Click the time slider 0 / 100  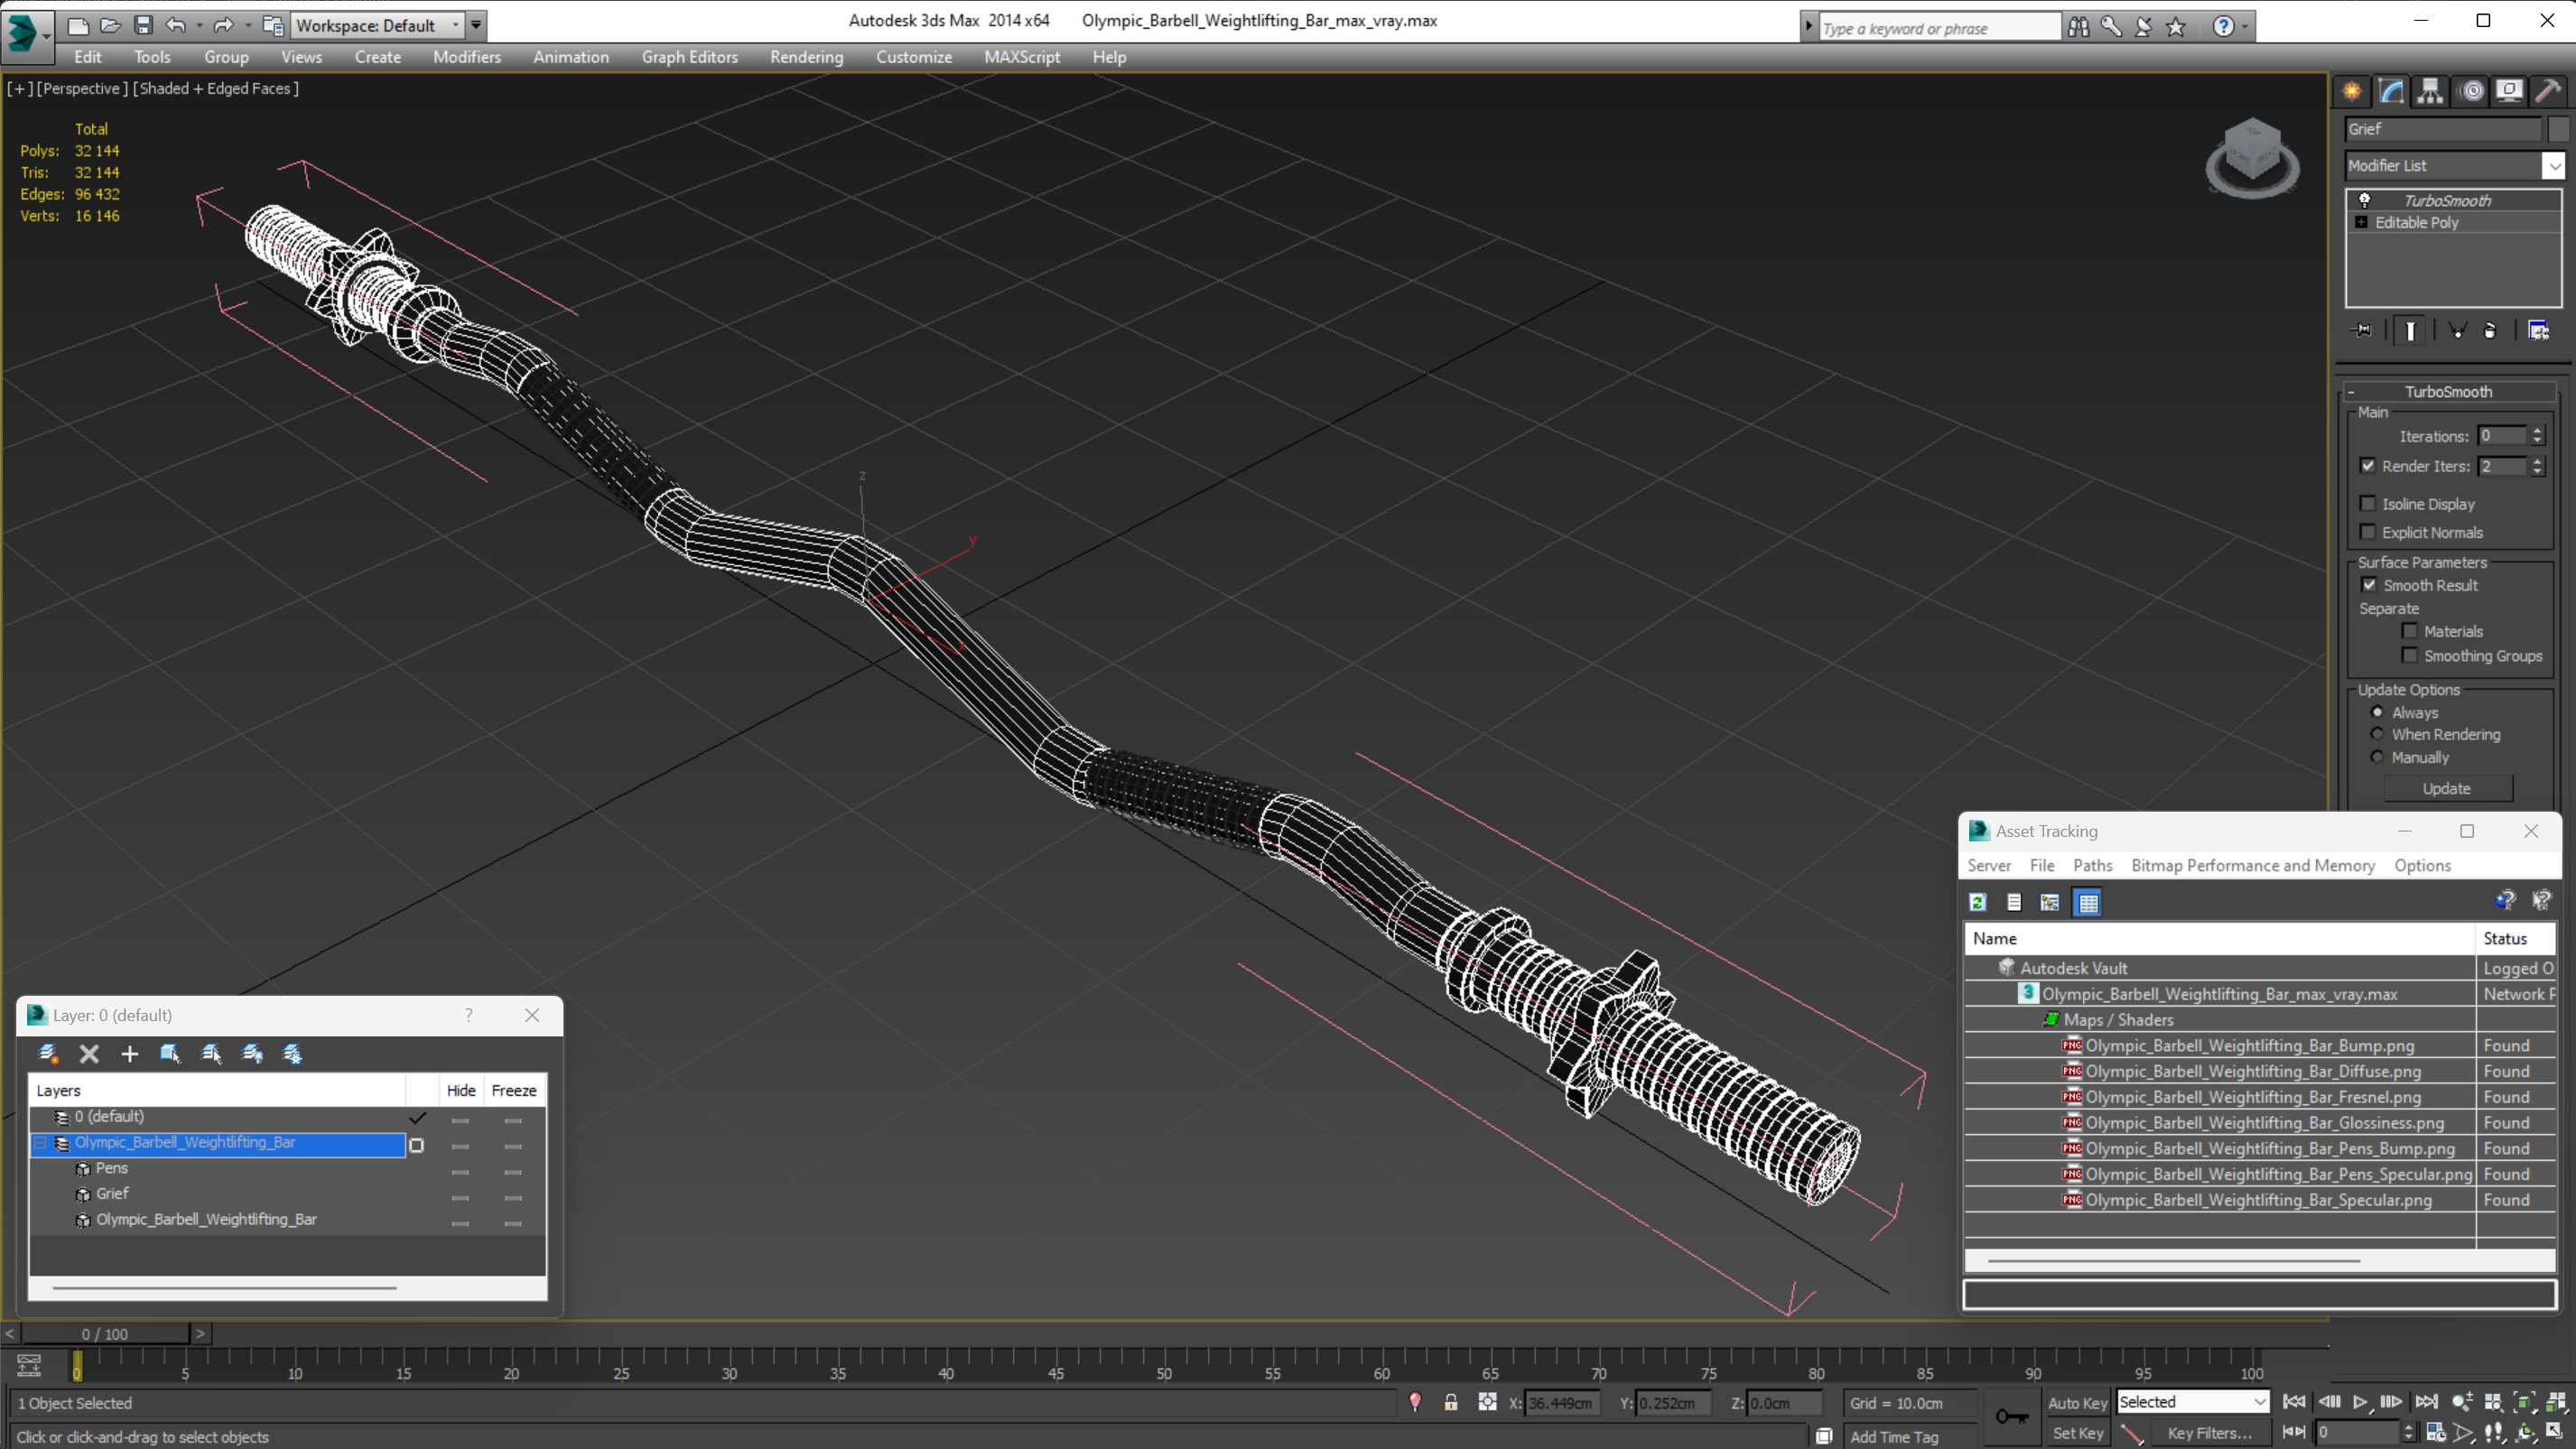click(105, 1333)
